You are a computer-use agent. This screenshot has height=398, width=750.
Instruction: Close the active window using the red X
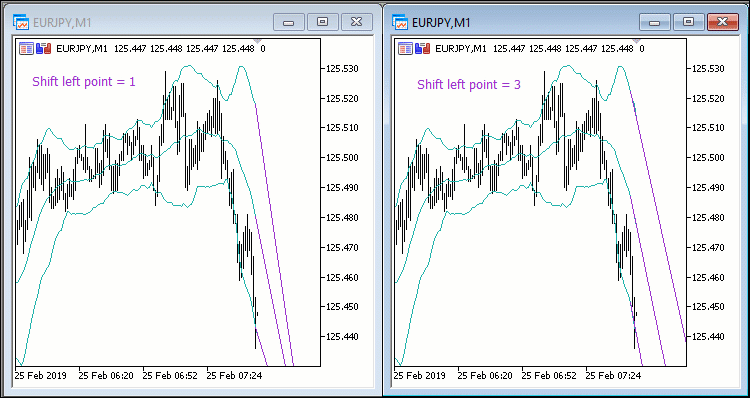coord(723,22)
